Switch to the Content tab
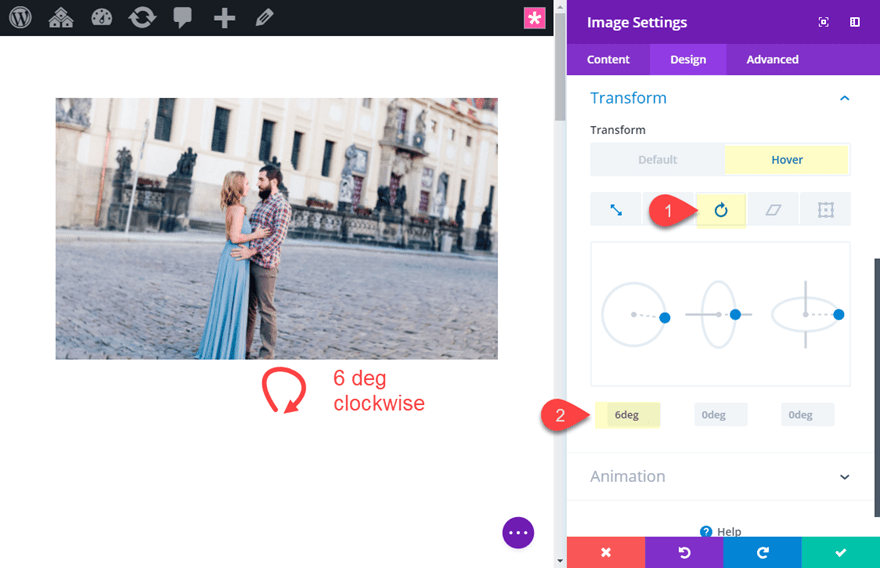Viewport: 880px width, 568px height. coord(608,60)
